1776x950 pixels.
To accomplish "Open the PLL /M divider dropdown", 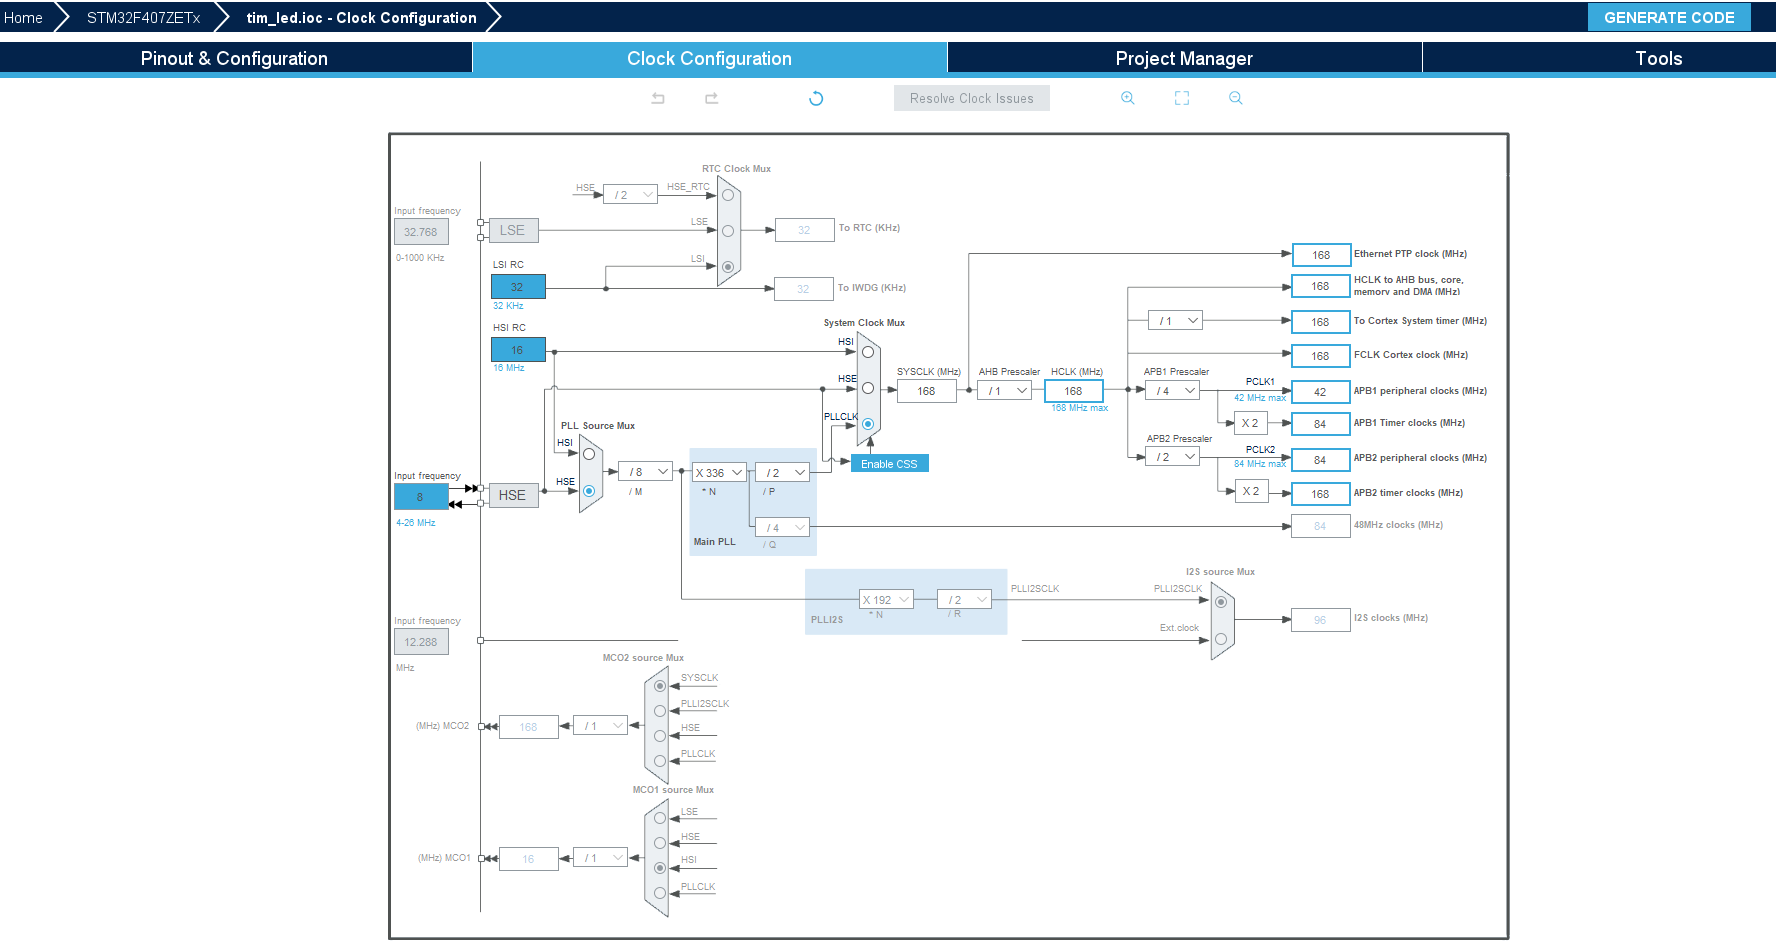I will (x=645, y=472).
